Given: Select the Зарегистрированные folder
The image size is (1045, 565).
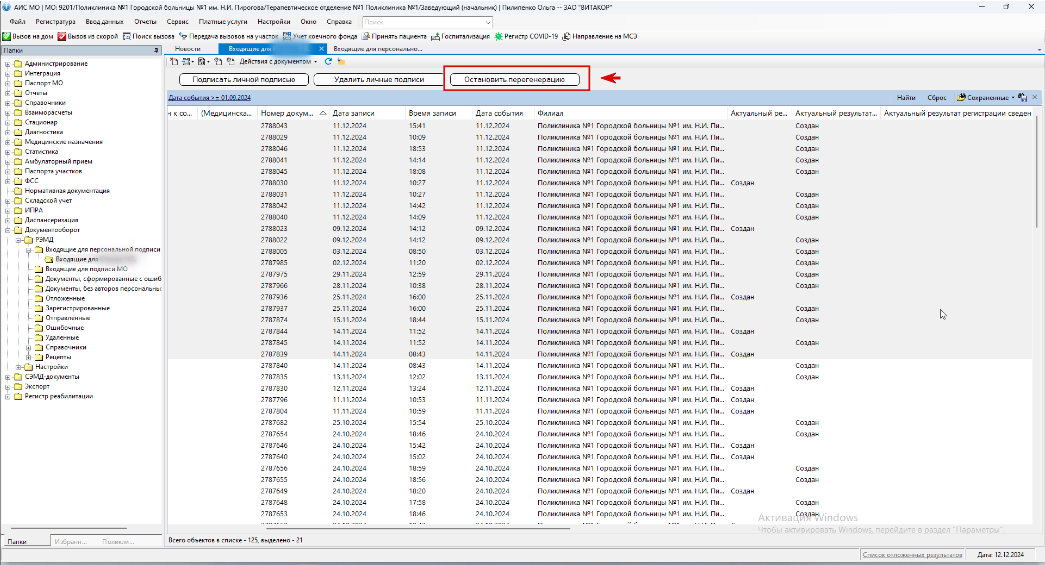Looking at the screenshot, I should pos(77,308).
